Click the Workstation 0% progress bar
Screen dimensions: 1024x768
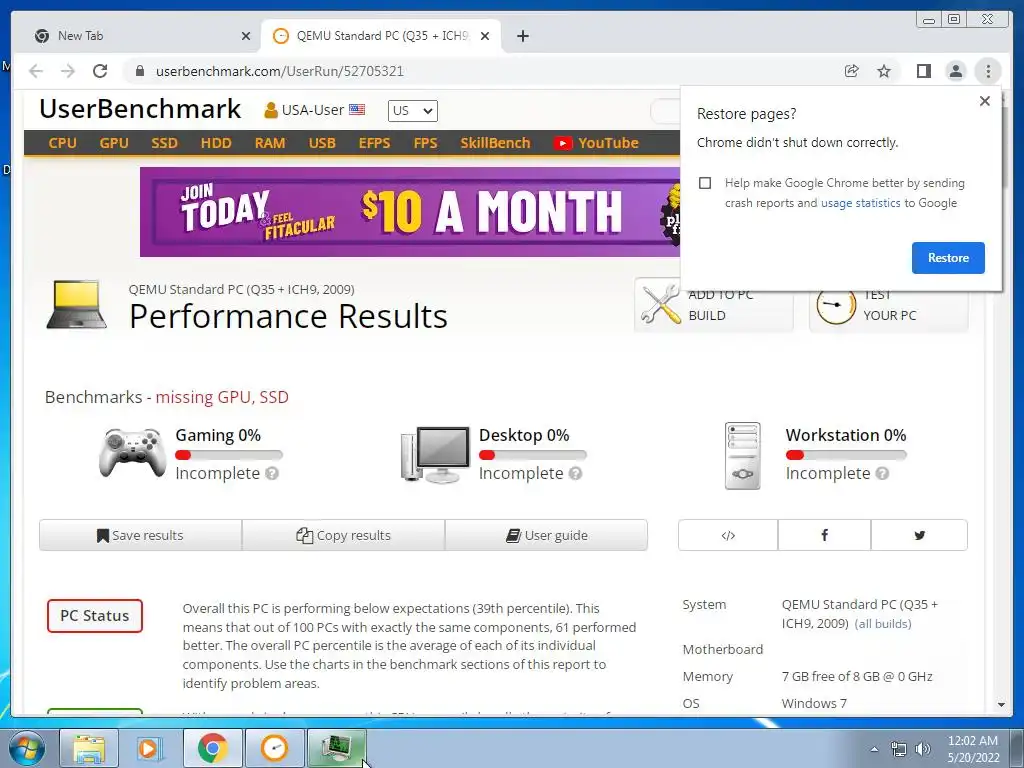(x=846, y=455)
